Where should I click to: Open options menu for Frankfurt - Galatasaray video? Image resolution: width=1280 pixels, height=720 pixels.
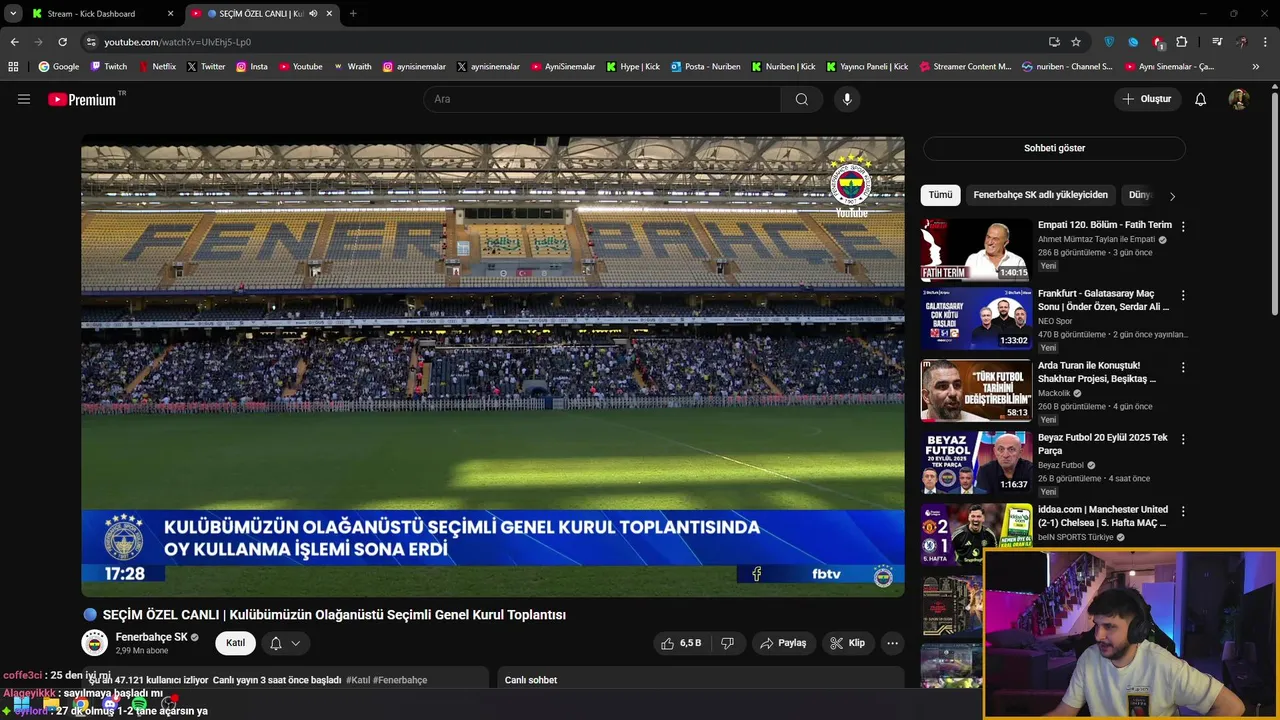1183,296
